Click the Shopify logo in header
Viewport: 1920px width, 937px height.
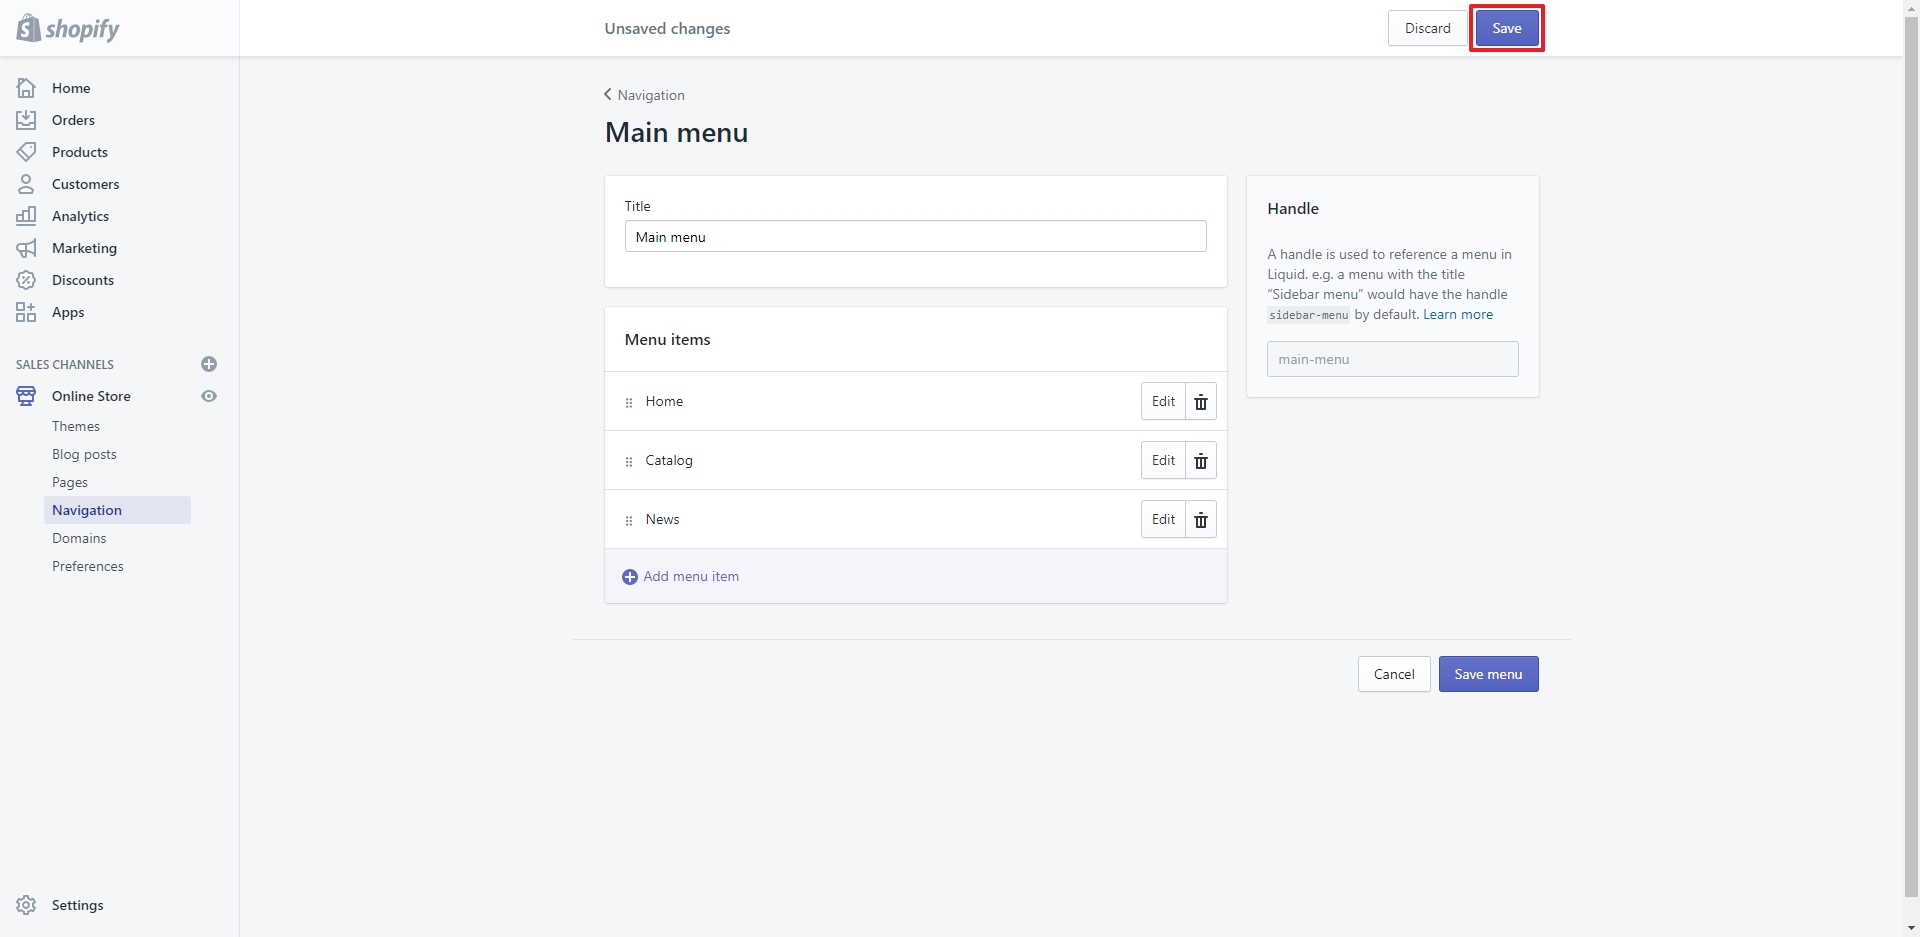point(68,28)
